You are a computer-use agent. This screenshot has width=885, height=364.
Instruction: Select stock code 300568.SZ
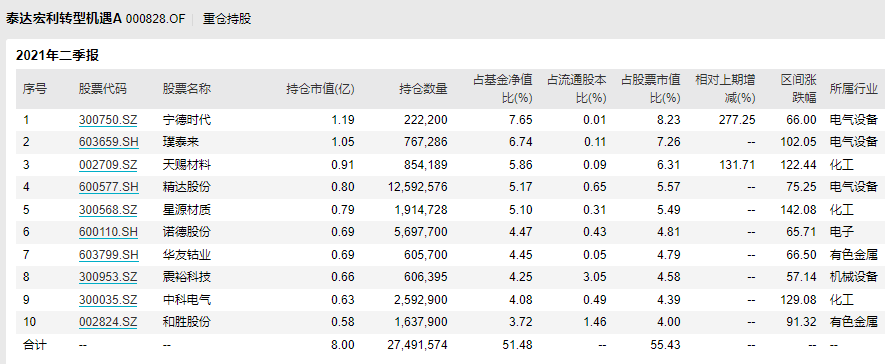coord(108,210)
